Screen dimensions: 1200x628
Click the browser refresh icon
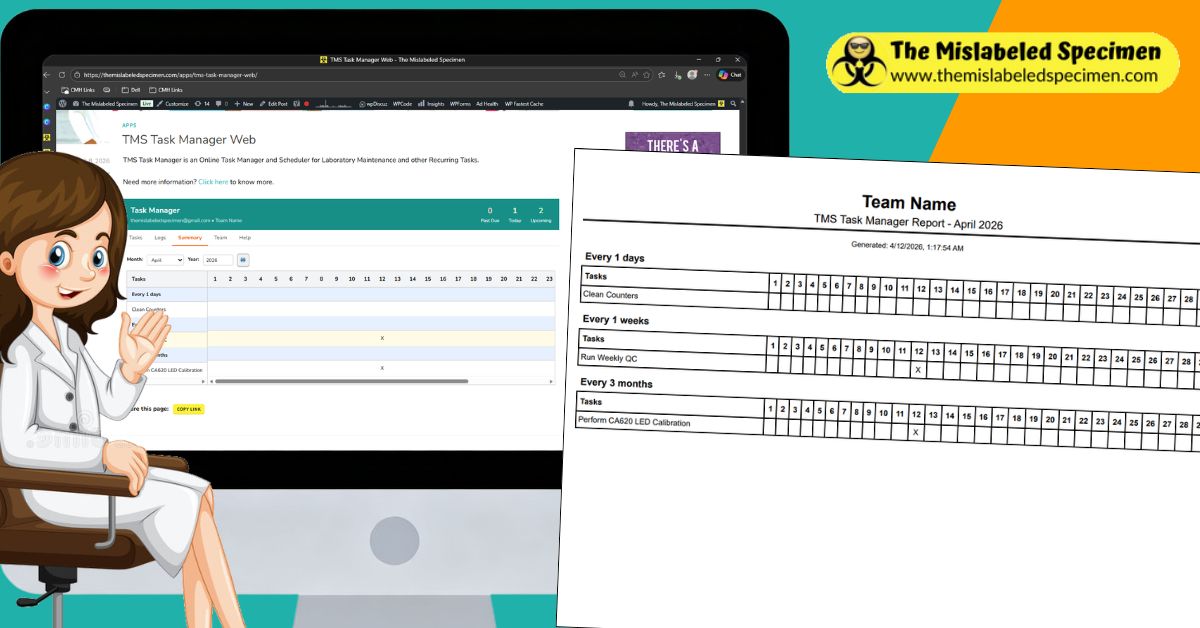62,75
